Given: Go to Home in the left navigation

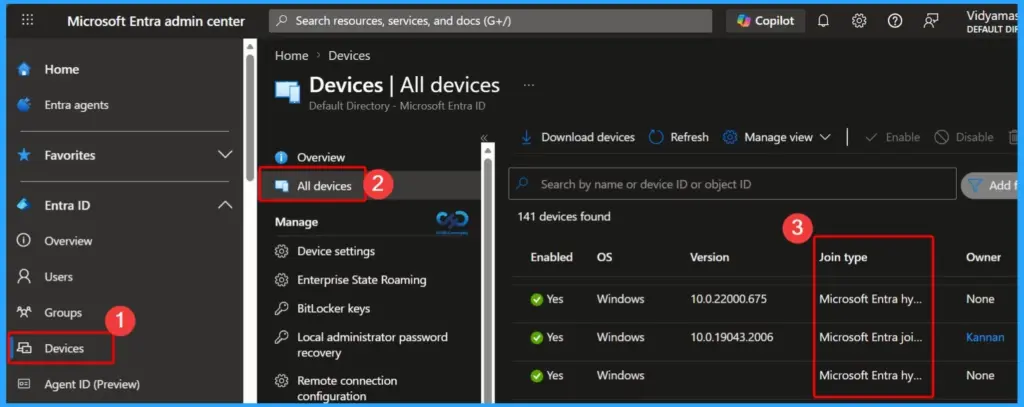Looking at the screenshot, I should pyautogui.click(x=61, y=69).
